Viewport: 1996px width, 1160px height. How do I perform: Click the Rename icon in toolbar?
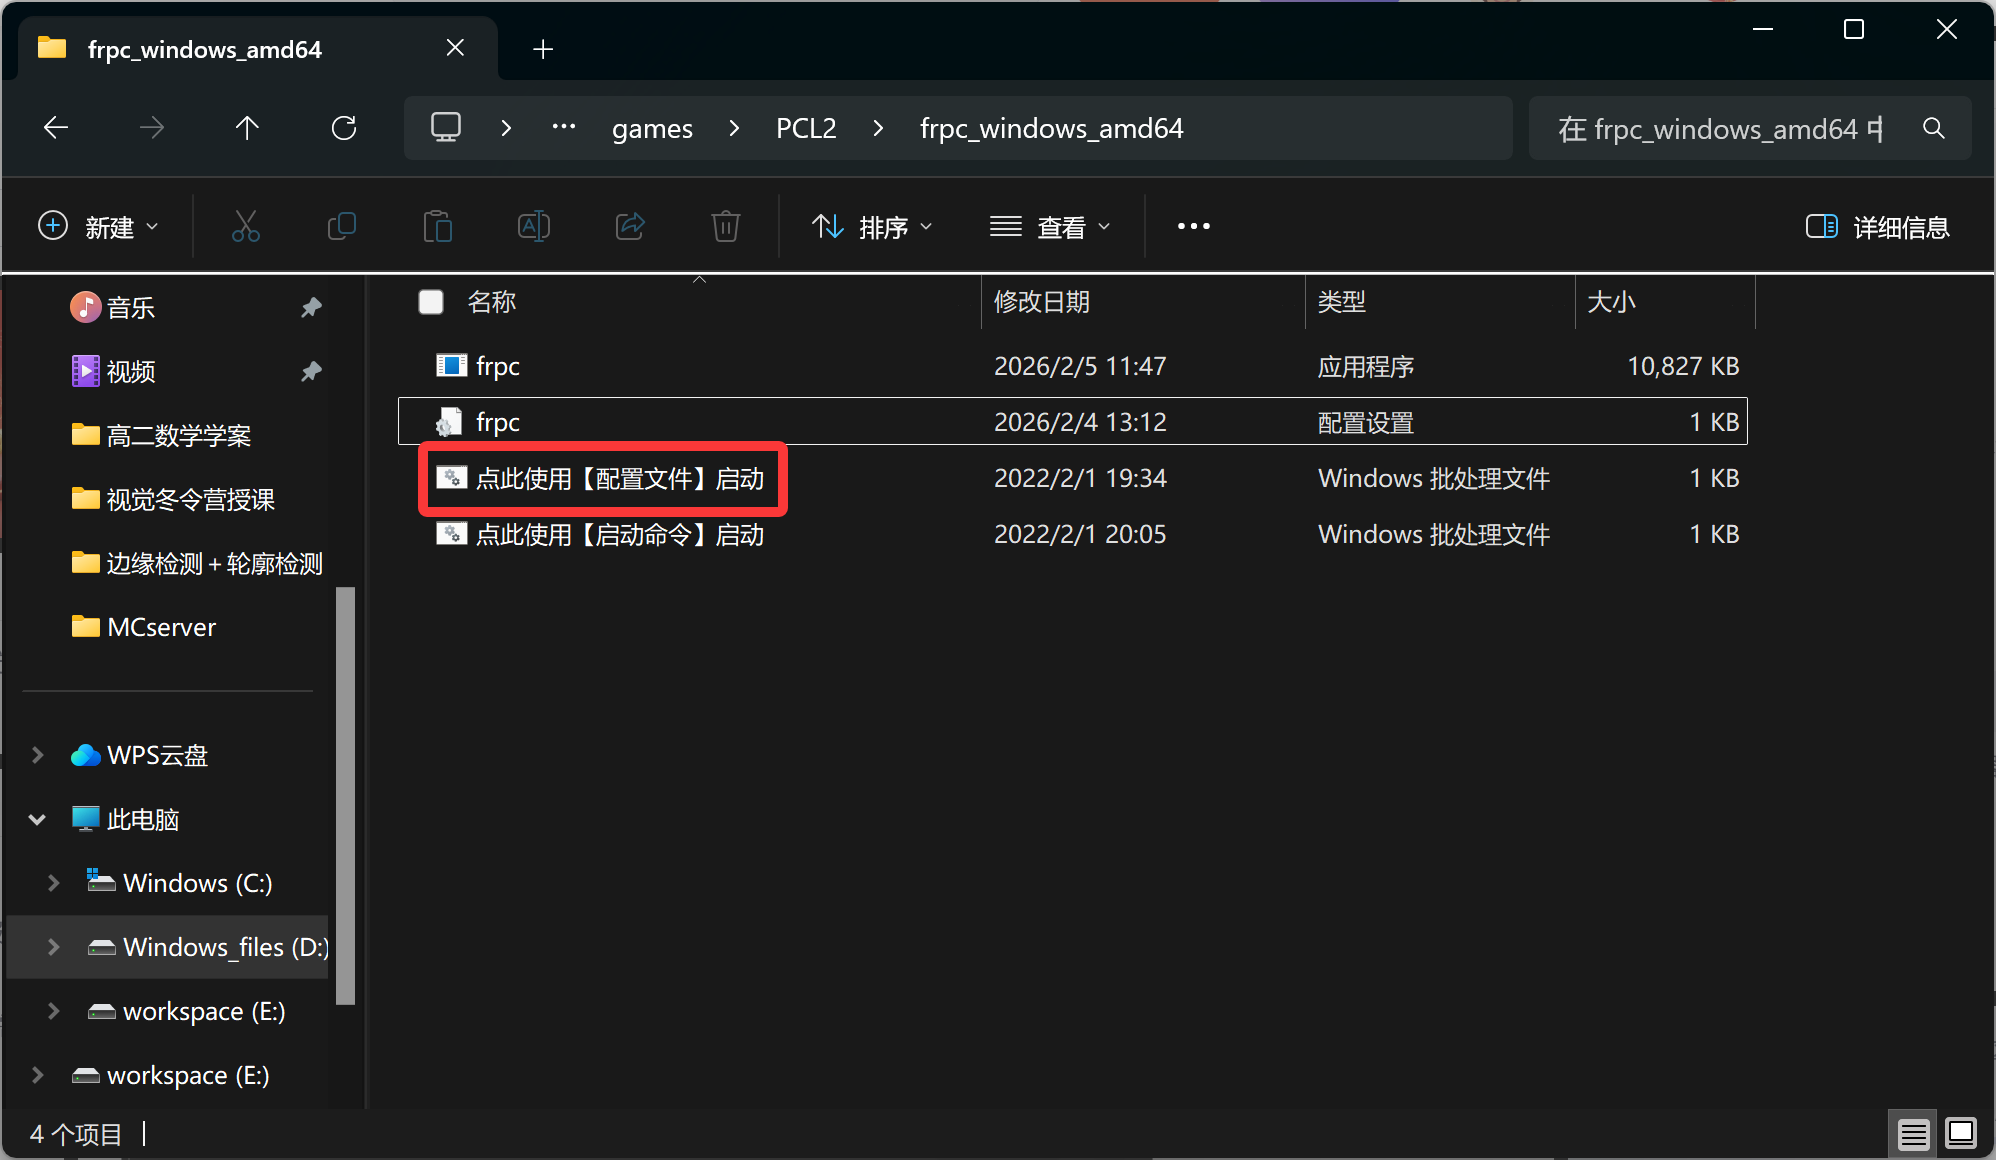(533, 227)
